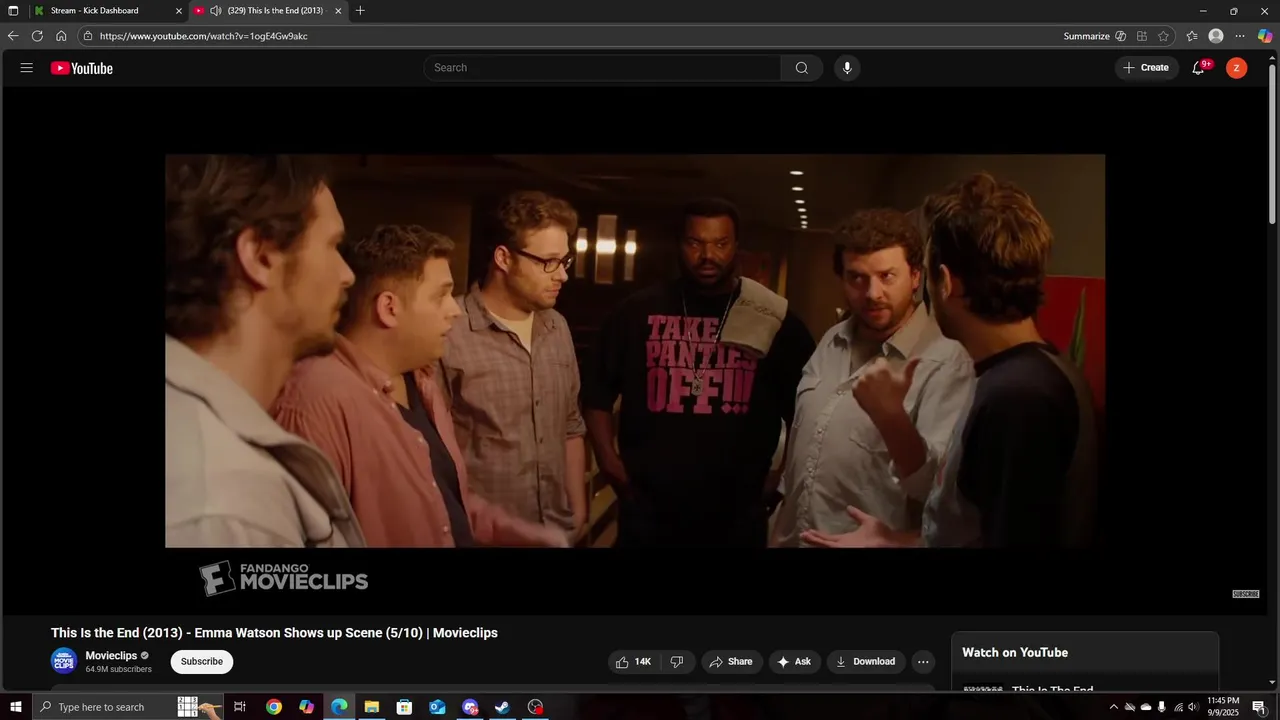The width and height of the screenshot is (1280, 720).
Task: Open the YouTube guide hamburger menu
Action: click(x=27, y=68)
